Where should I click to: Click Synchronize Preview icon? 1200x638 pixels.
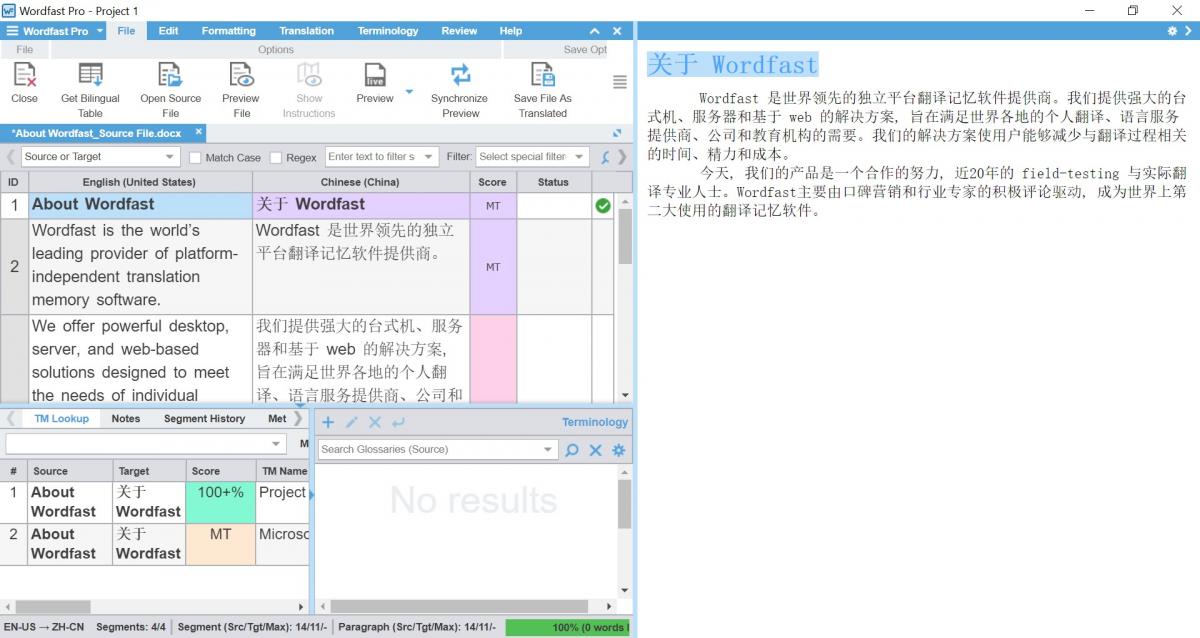[460, 75]
